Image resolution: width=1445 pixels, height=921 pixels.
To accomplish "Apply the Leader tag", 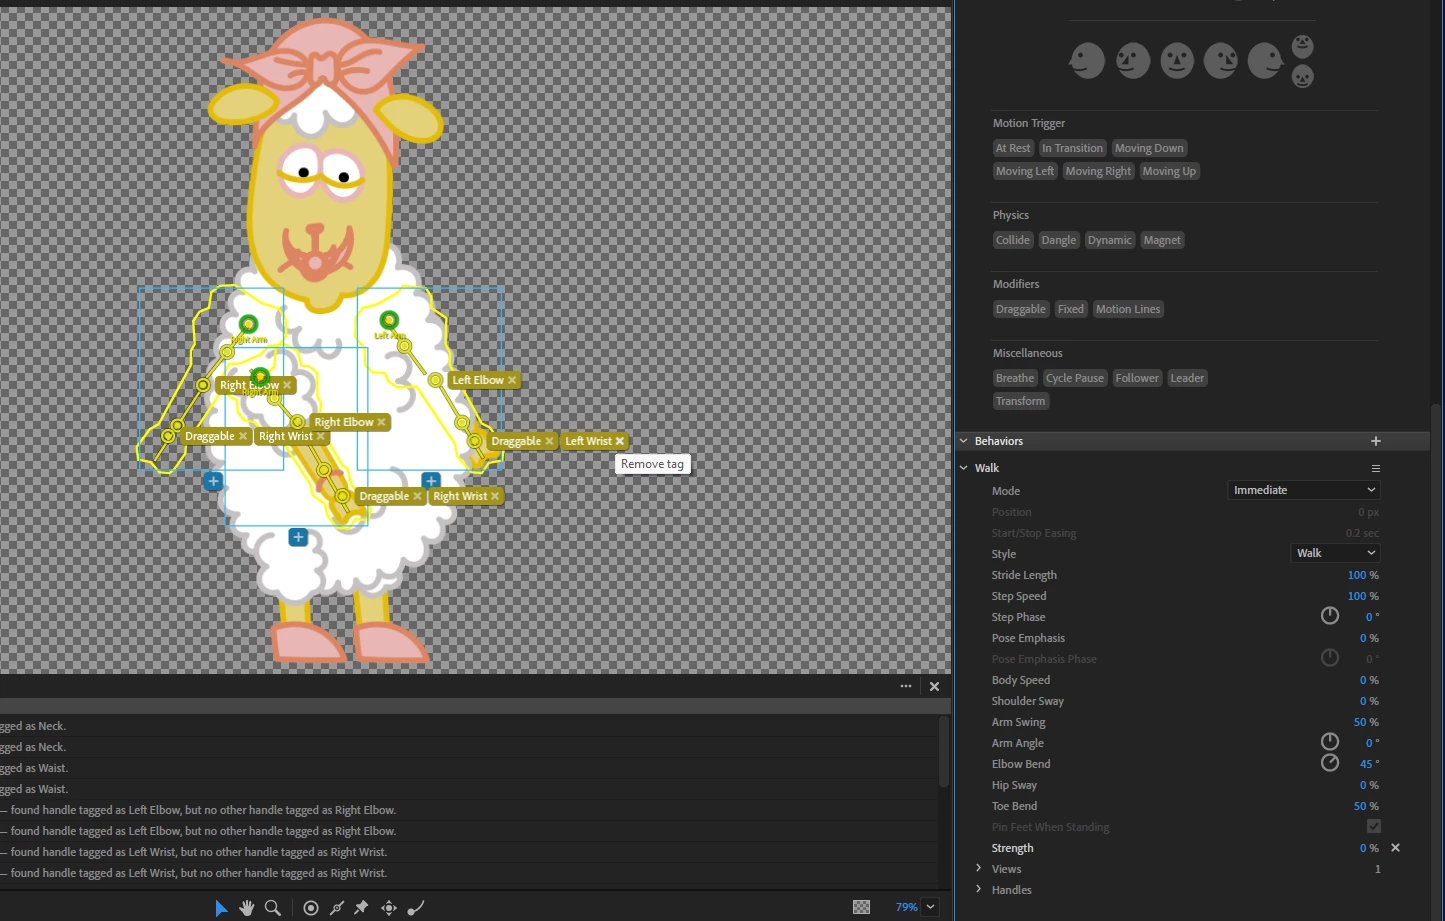I will point(1187,378).
